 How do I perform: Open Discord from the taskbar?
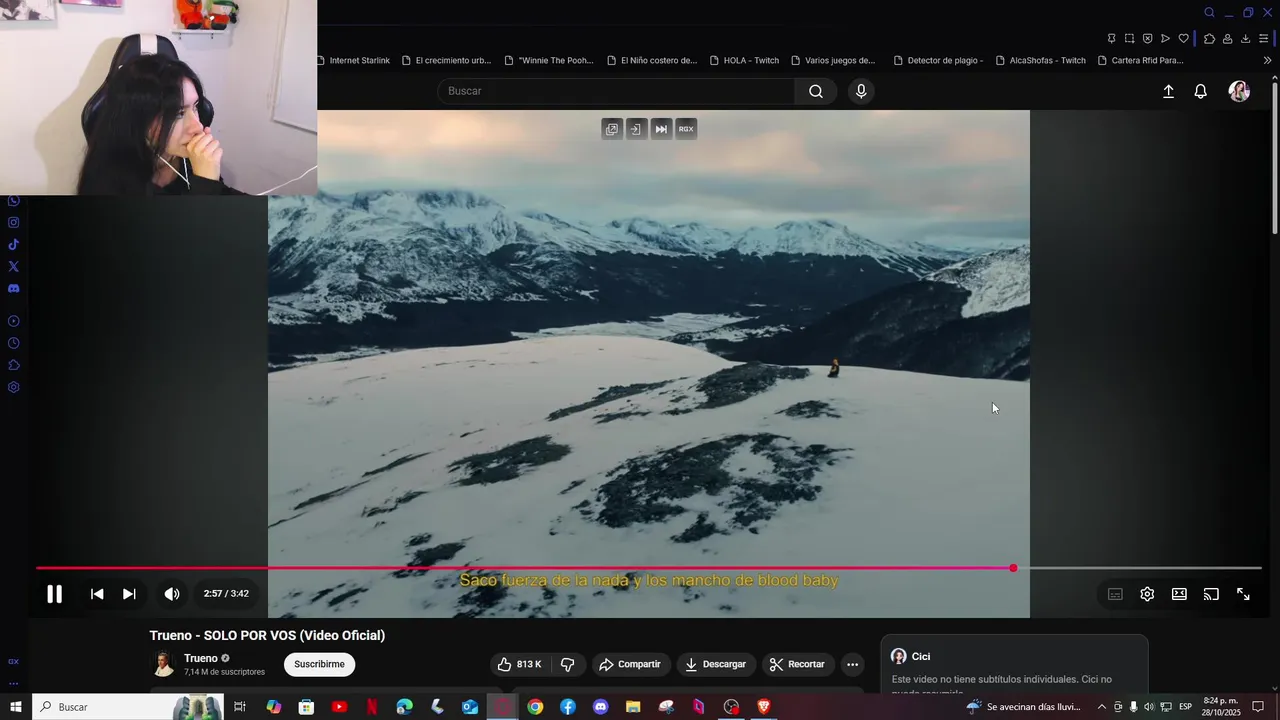(600, 707)
